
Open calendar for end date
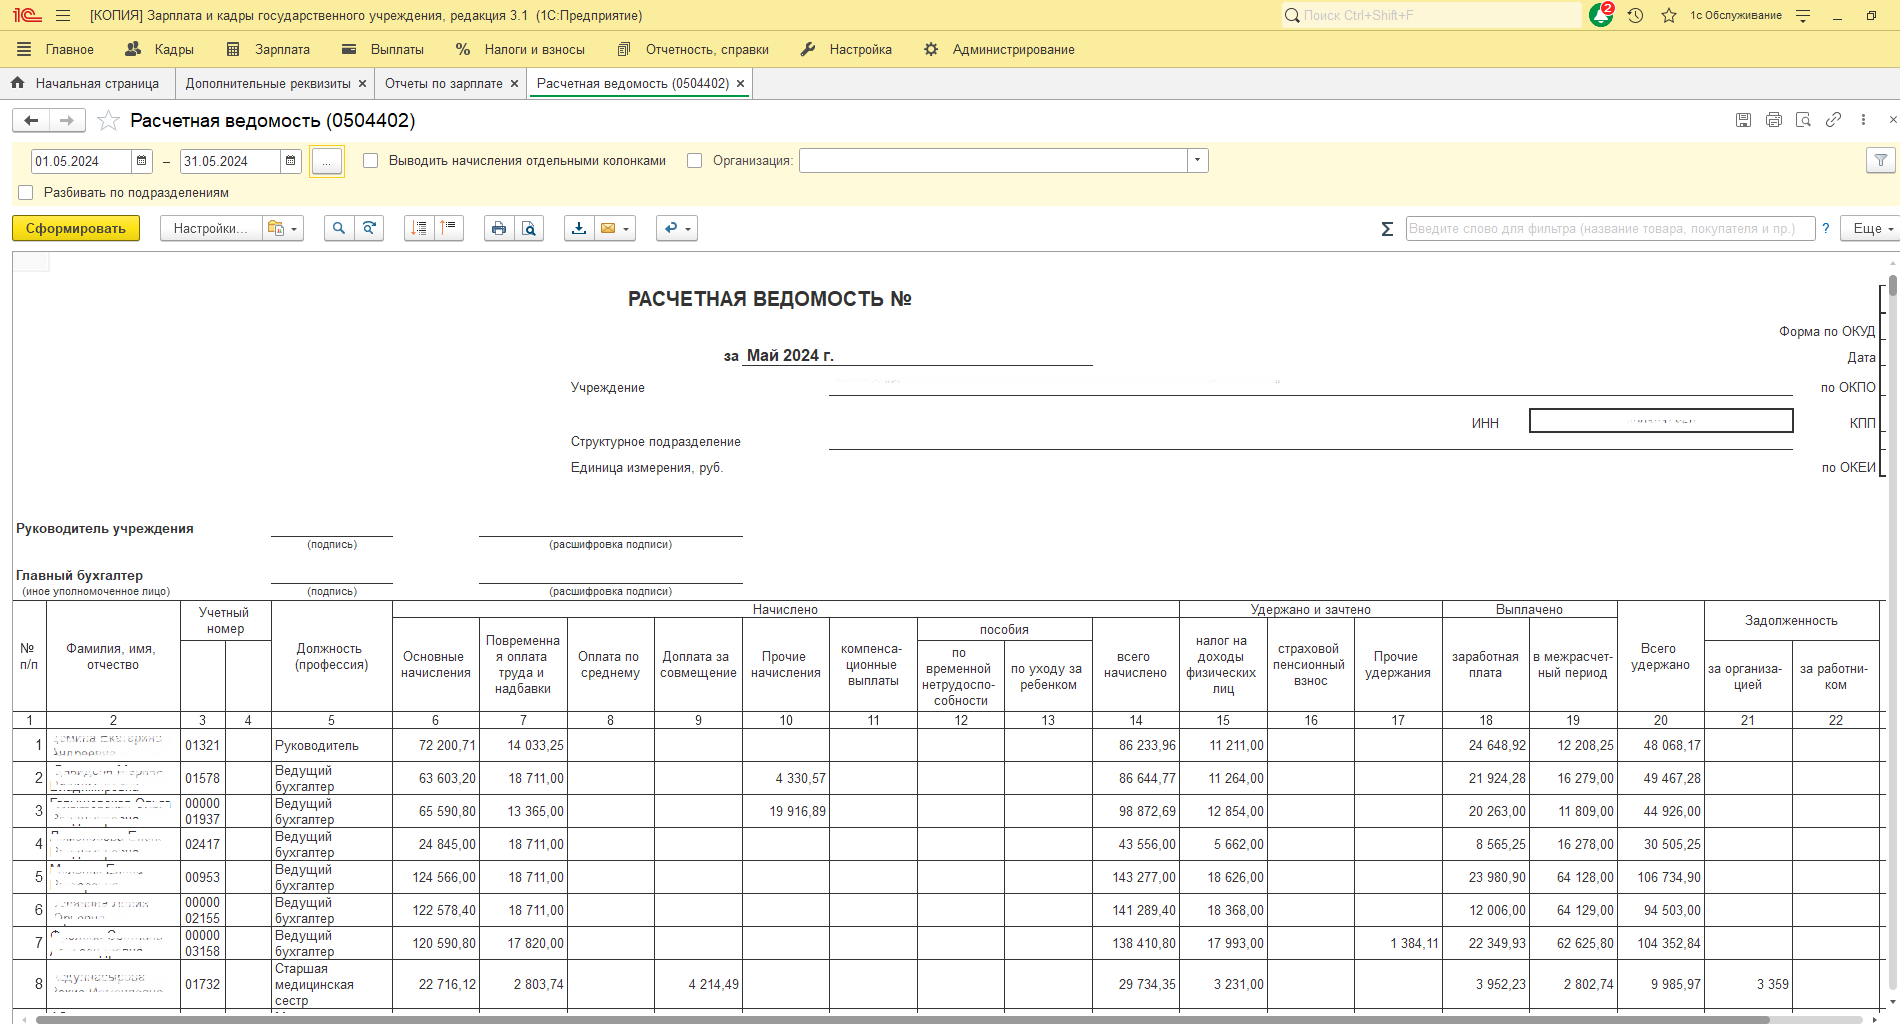click(x=290, y=161)
